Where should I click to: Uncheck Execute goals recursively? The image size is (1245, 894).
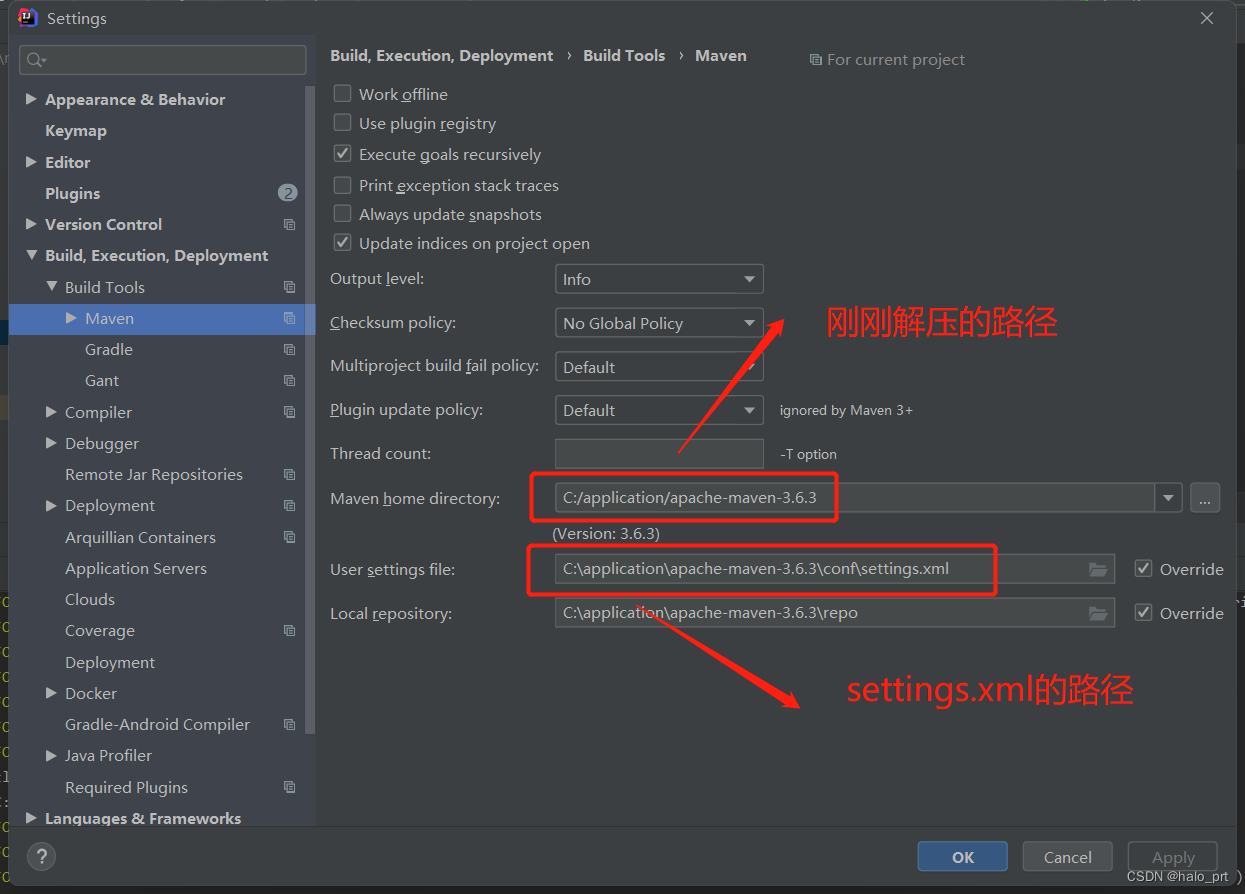tap(342, 154)
